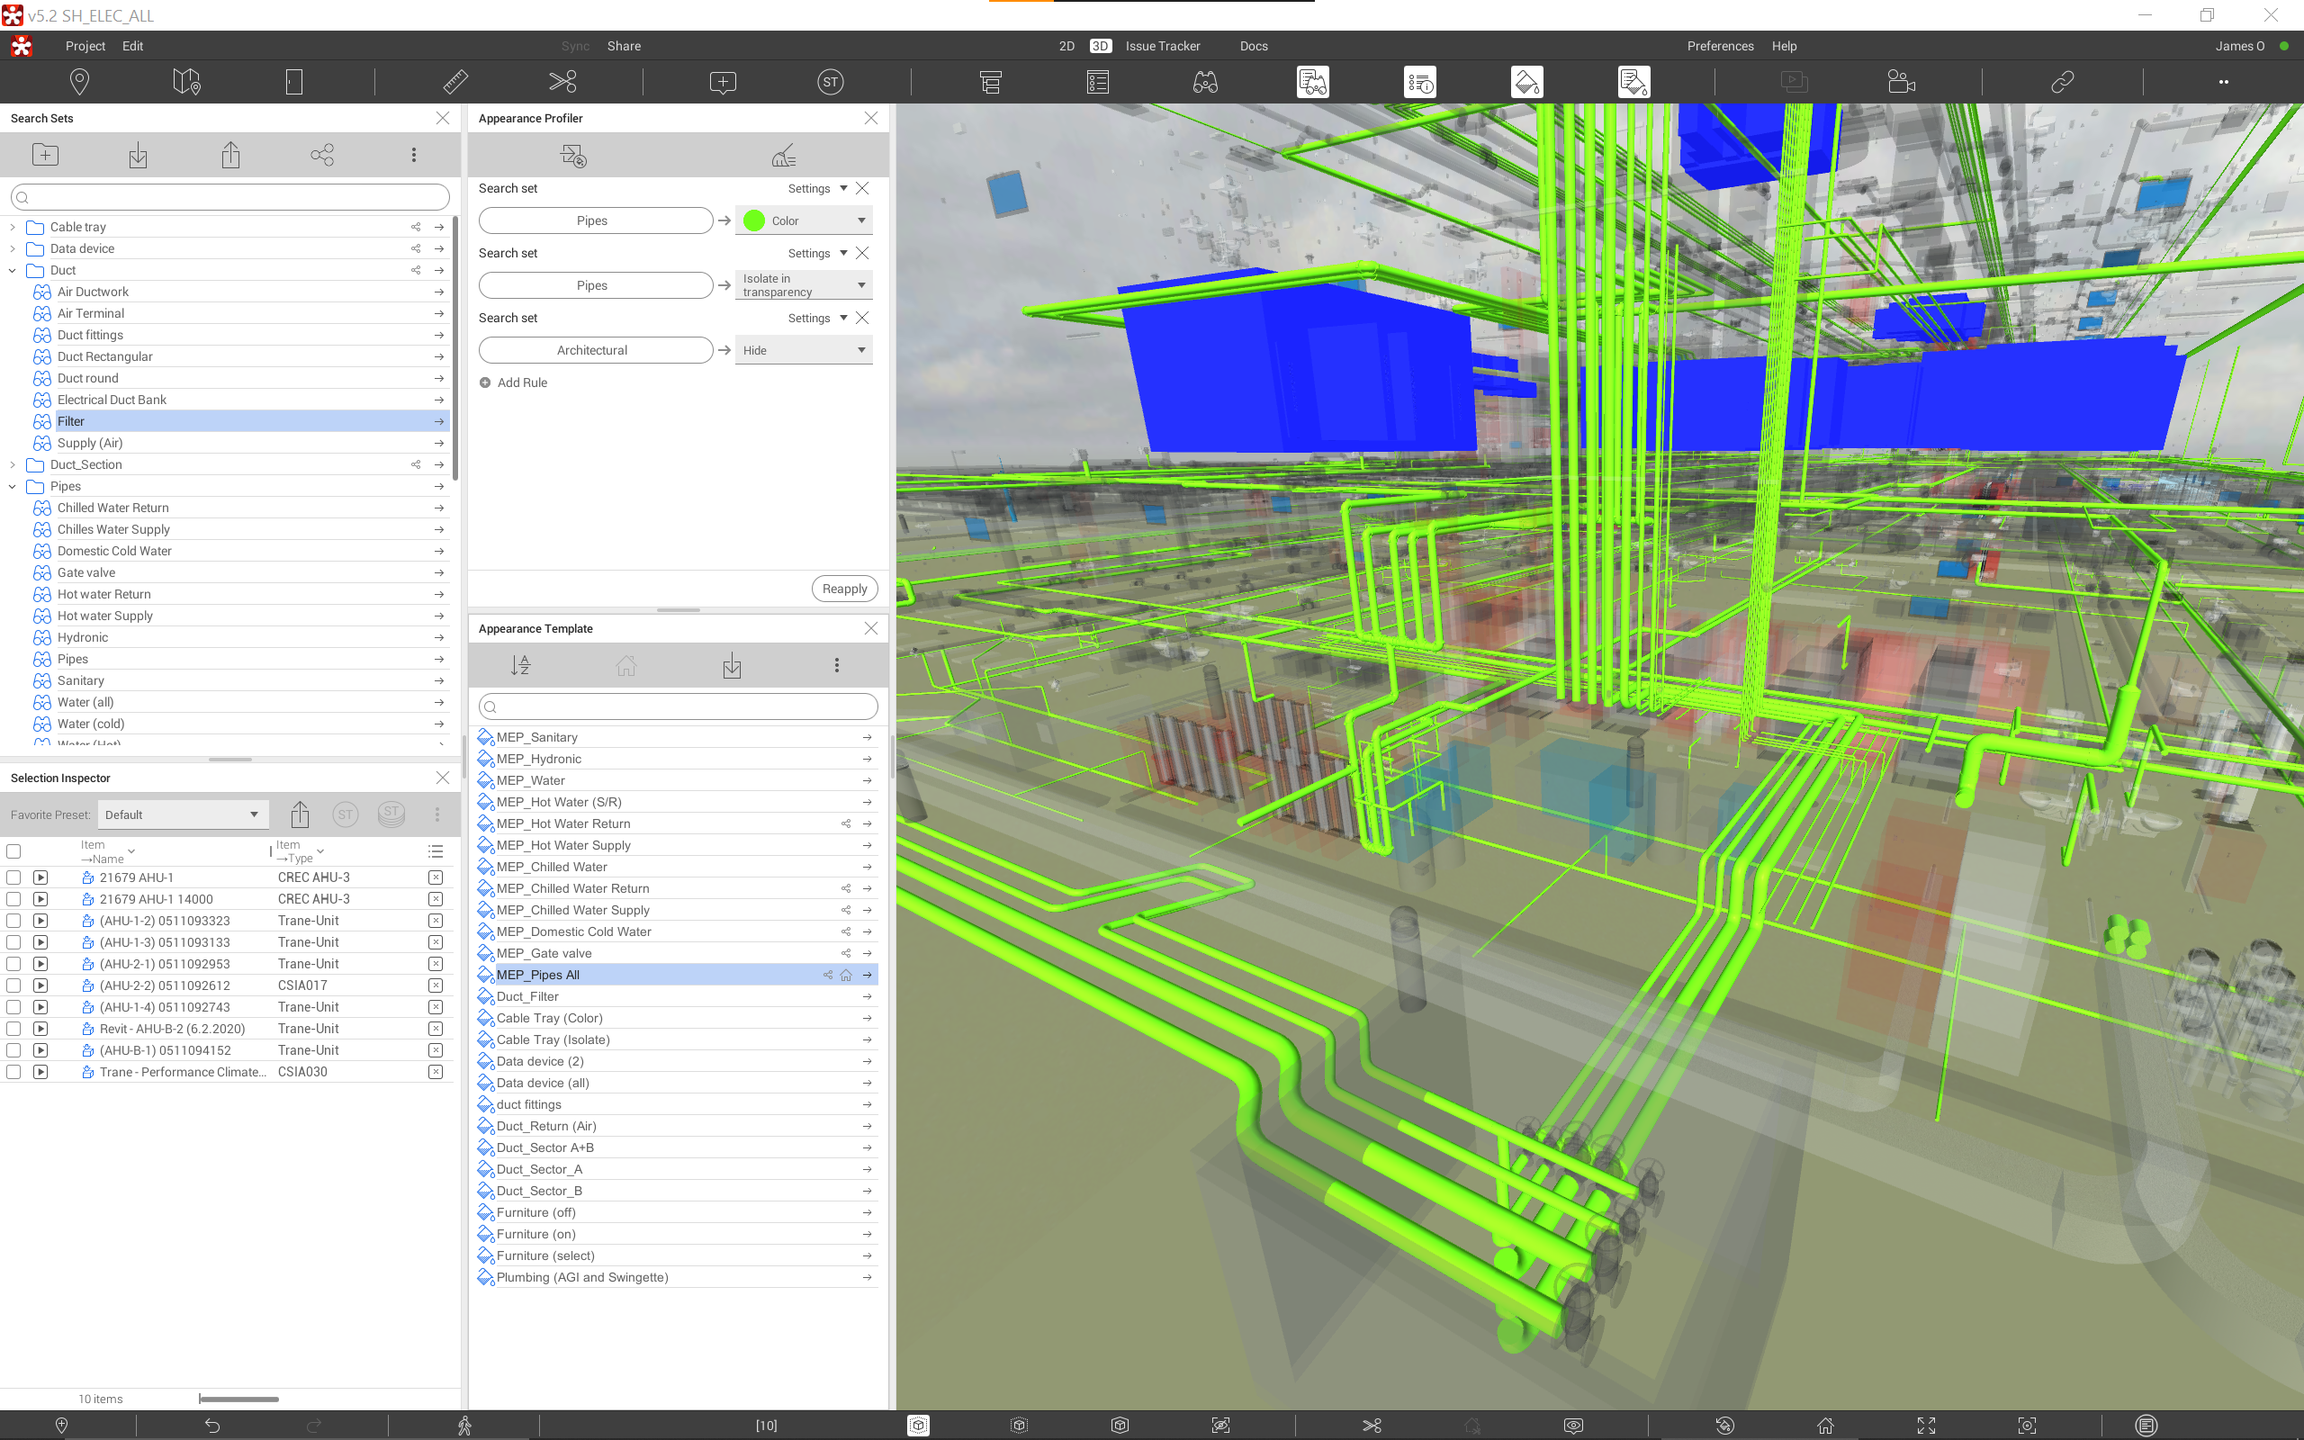
Task: Check the box for 21679 AHU-1 row
Action: click(x=14, y=877)
